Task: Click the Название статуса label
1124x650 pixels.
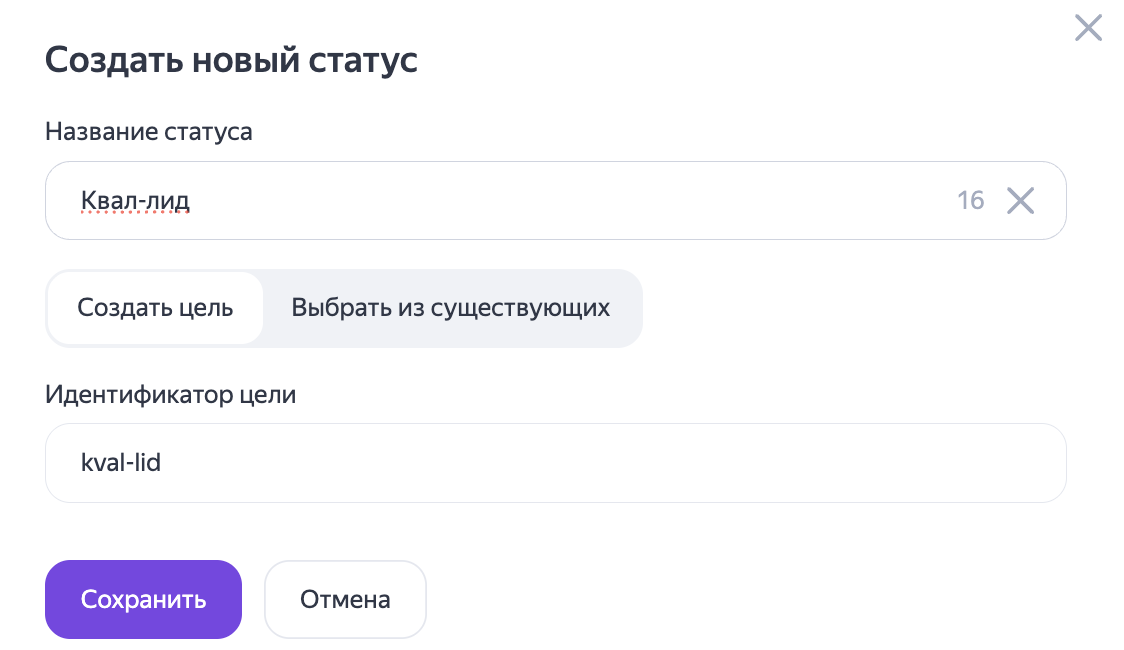Action: pyautogui.click(x=149, y=132)
